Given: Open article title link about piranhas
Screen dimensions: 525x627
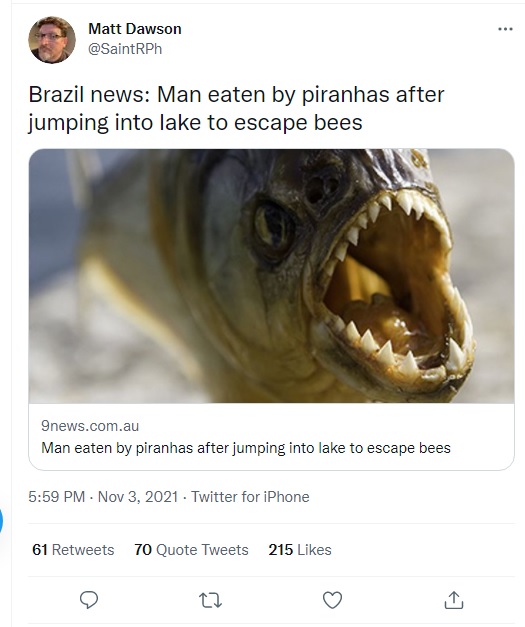Looking at the screenshot, I should point(246,448).
